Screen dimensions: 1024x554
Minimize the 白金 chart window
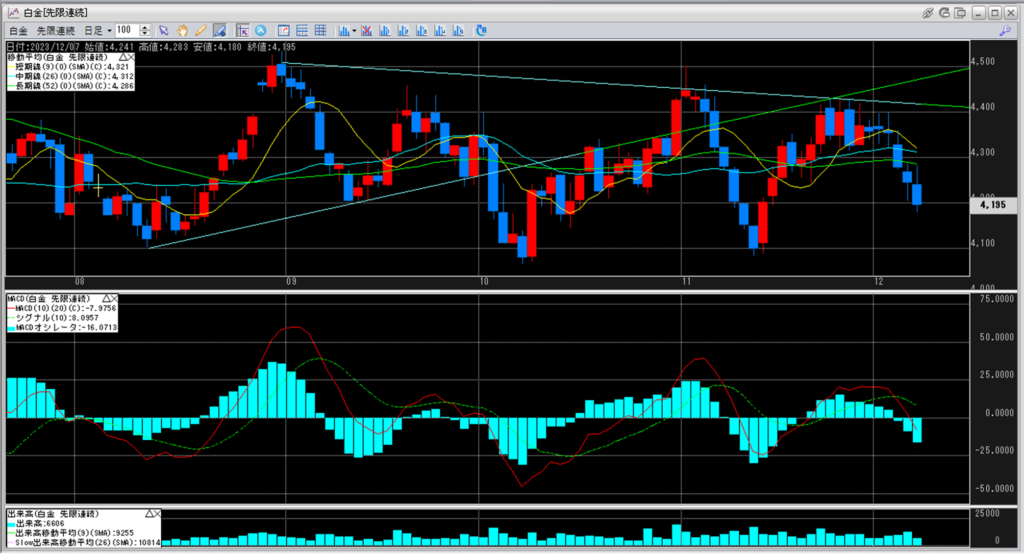978,13
